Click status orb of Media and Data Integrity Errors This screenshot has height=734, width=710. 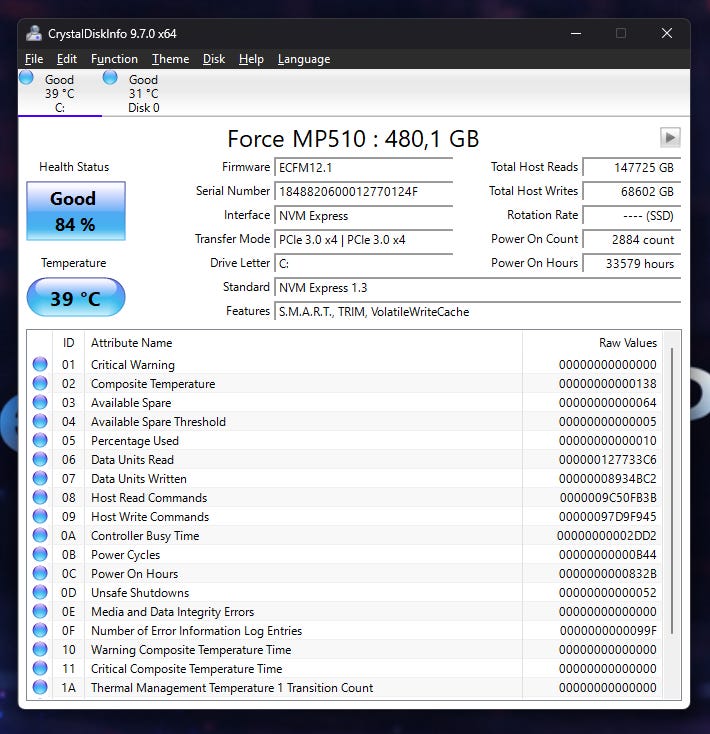[40, 611]
